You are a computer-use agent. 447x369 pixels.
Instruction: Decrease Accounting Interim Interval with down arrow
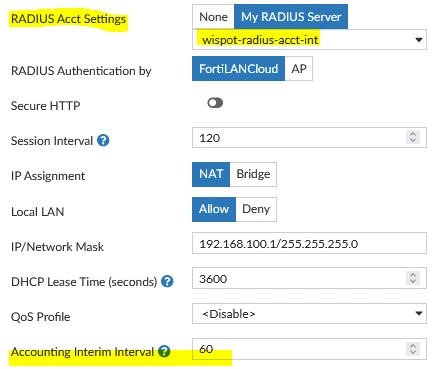[413, 352]
